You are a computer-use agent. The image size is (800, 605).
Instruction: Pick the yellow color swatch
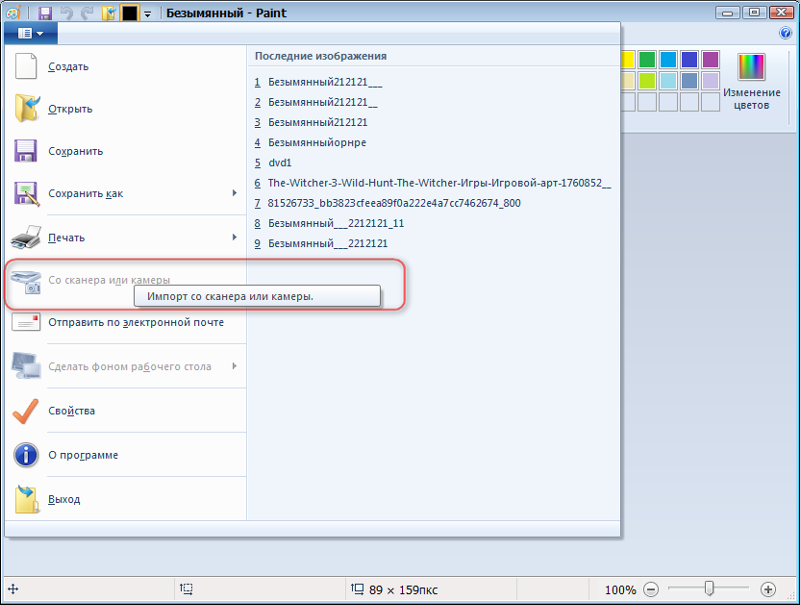(627, 60)
